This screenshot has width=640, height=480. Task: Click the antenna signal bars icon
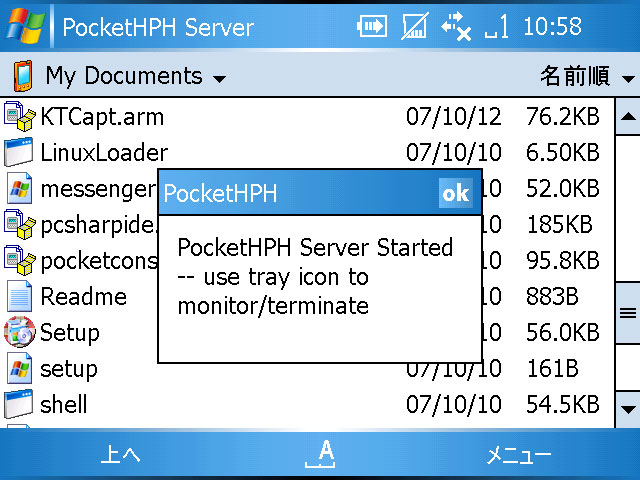[497, 27]
